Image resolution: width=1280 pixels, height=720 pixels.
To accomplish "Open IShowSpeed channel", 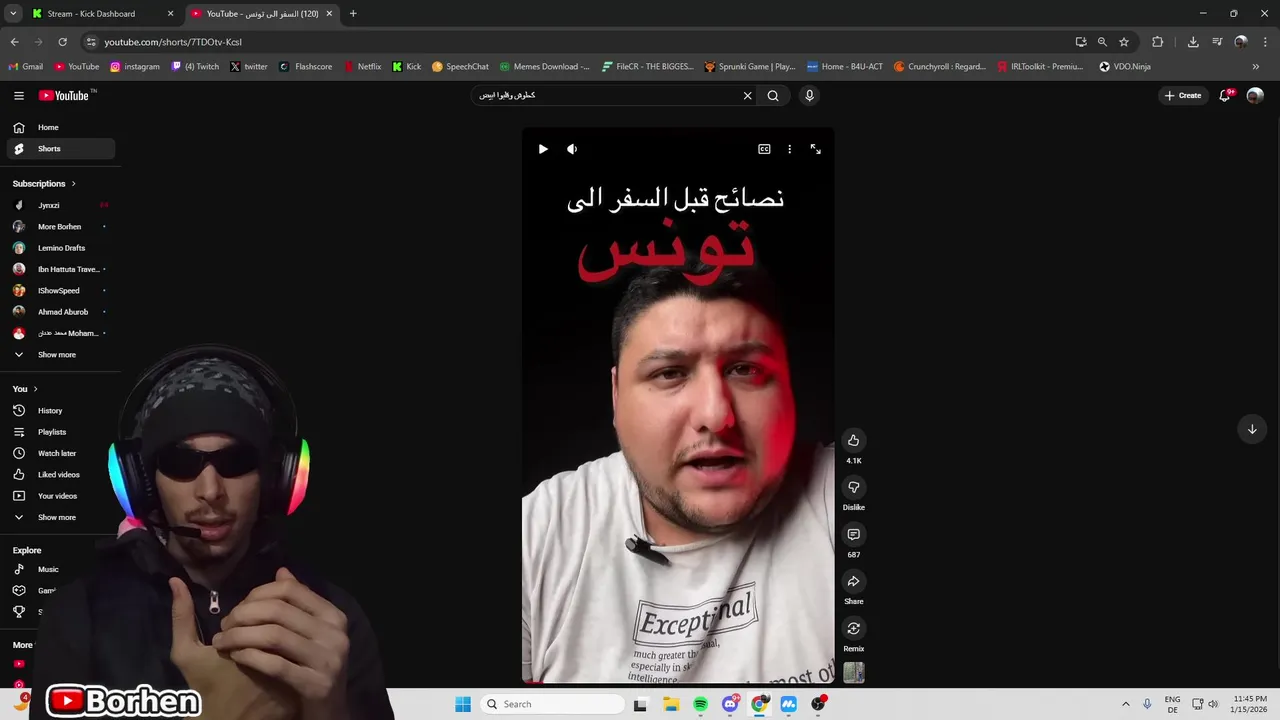I will pyautogui.click(x=60, y=291).
